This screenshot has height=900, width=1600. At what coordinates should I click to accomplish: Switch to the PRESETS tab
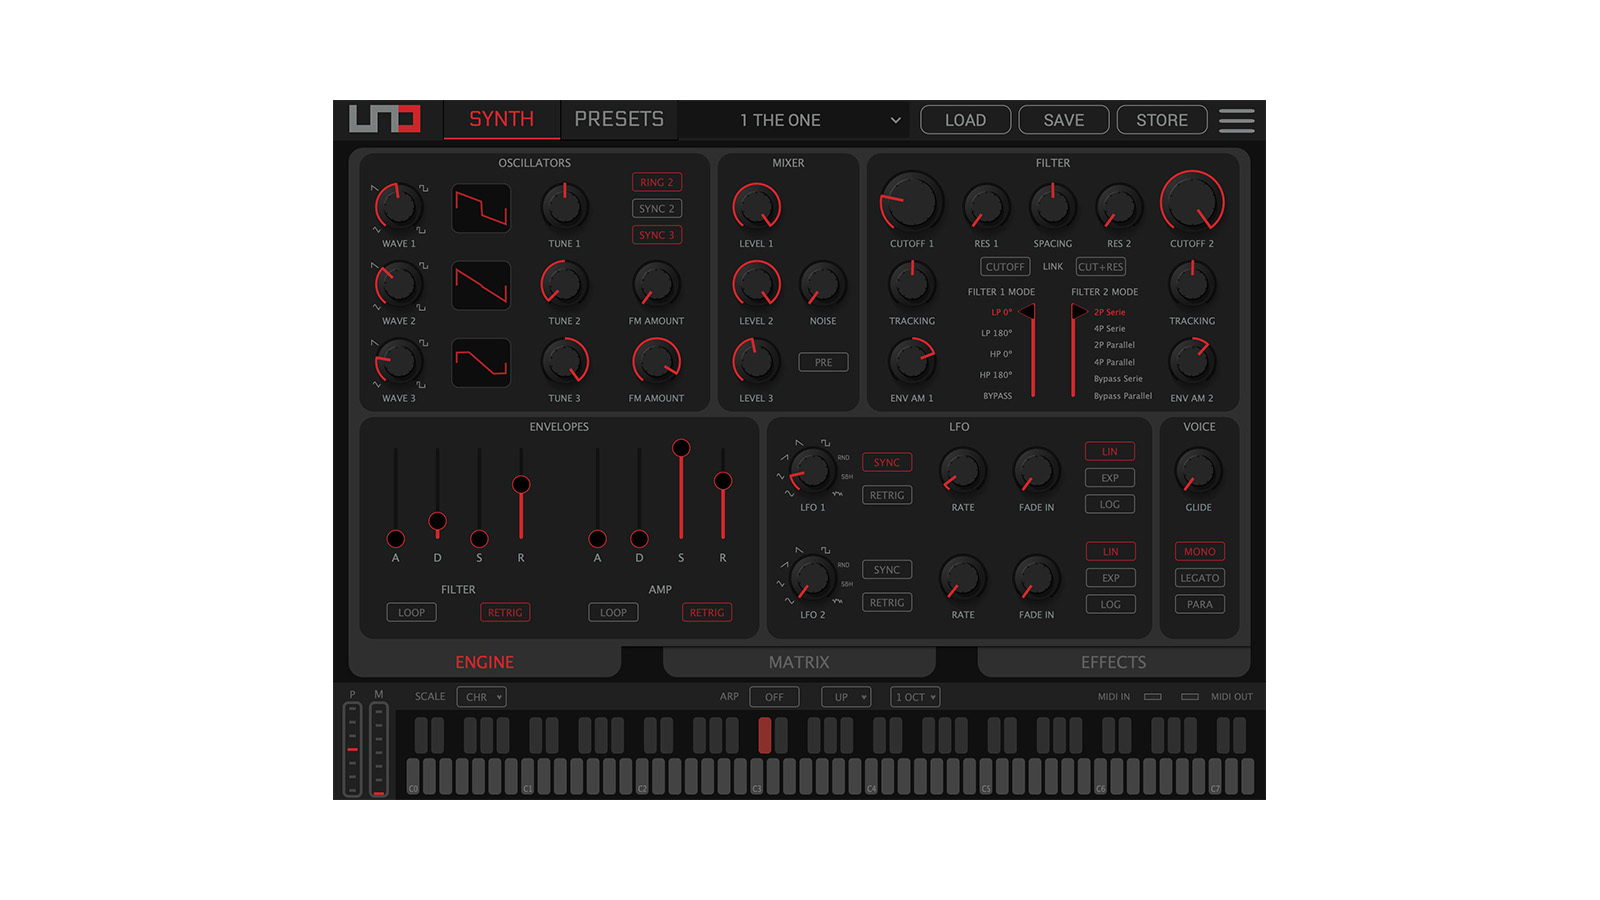[x=619, y=119]
